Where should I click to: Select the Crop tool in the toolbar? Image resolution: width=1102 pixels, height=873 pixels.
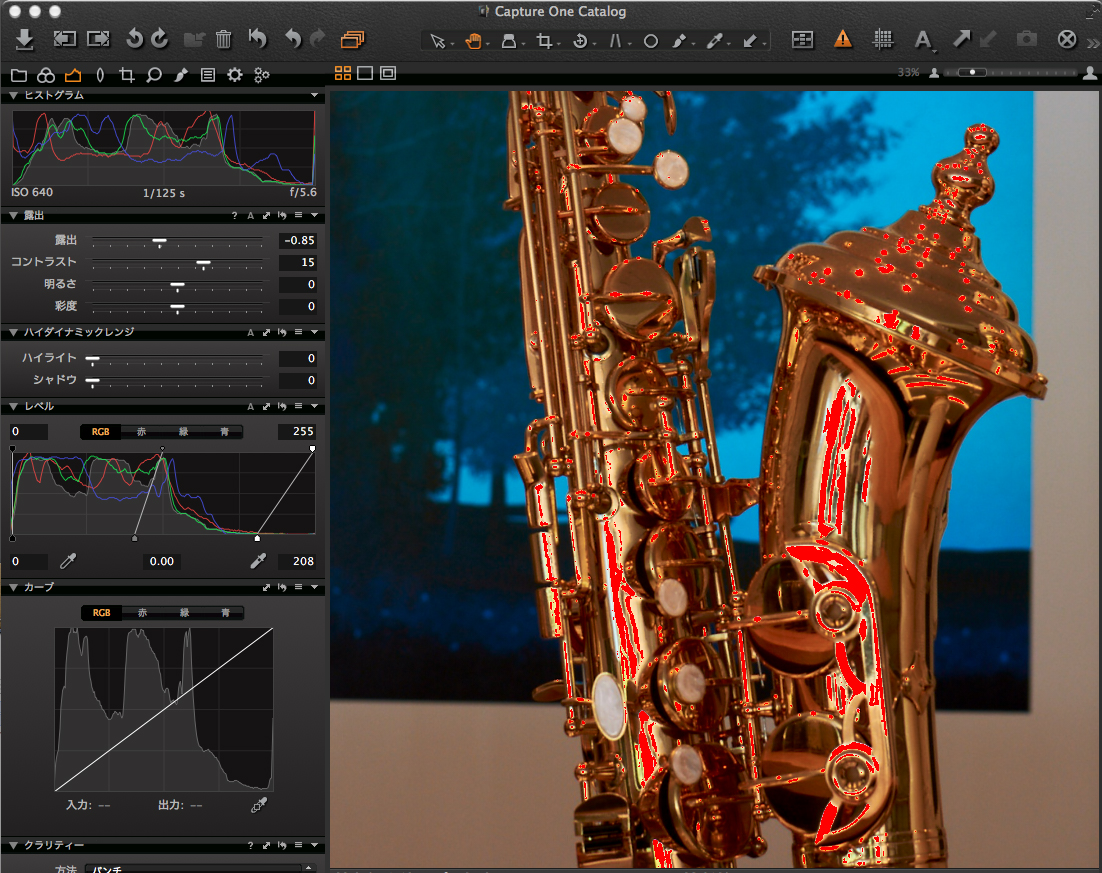pos(544,41)
